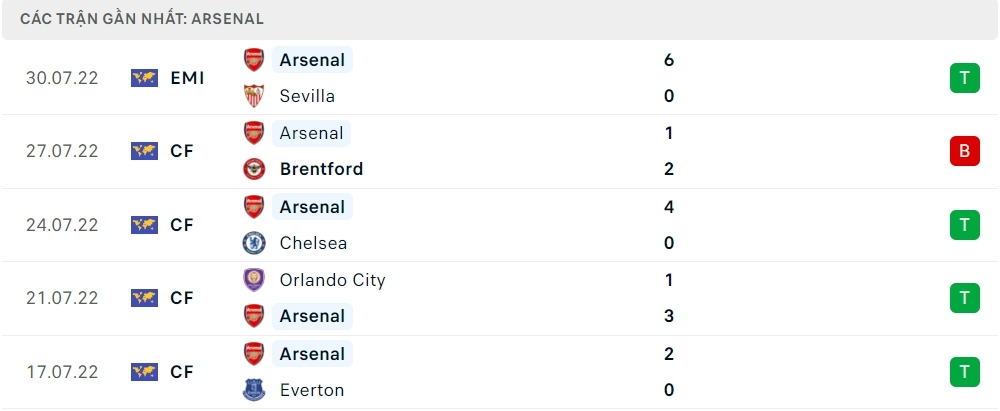This screenshot has width=1000, height=411.
Task: Click red B badge for Brentford match
Action: coord(964,151)
